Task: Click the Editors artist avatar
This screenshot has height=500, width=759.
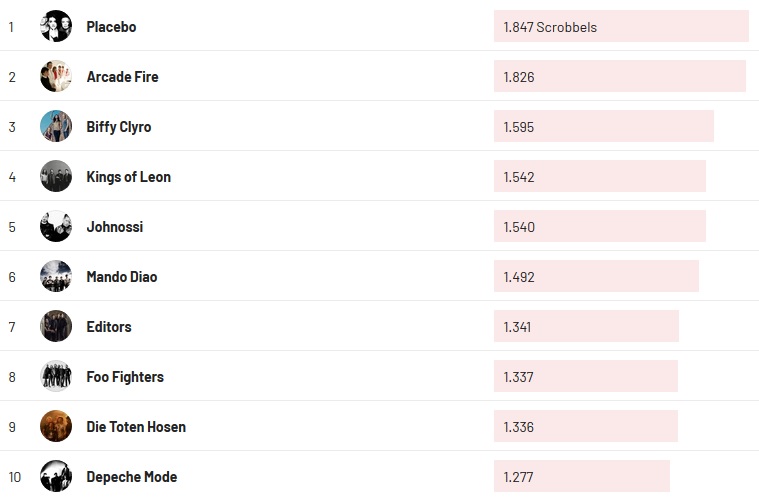Action: coord(56,326)
